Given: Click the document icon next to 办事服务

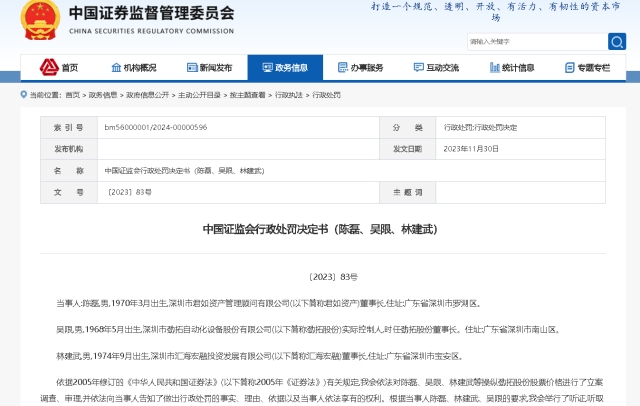Looking at the screenshot, I should pos(343,68).
